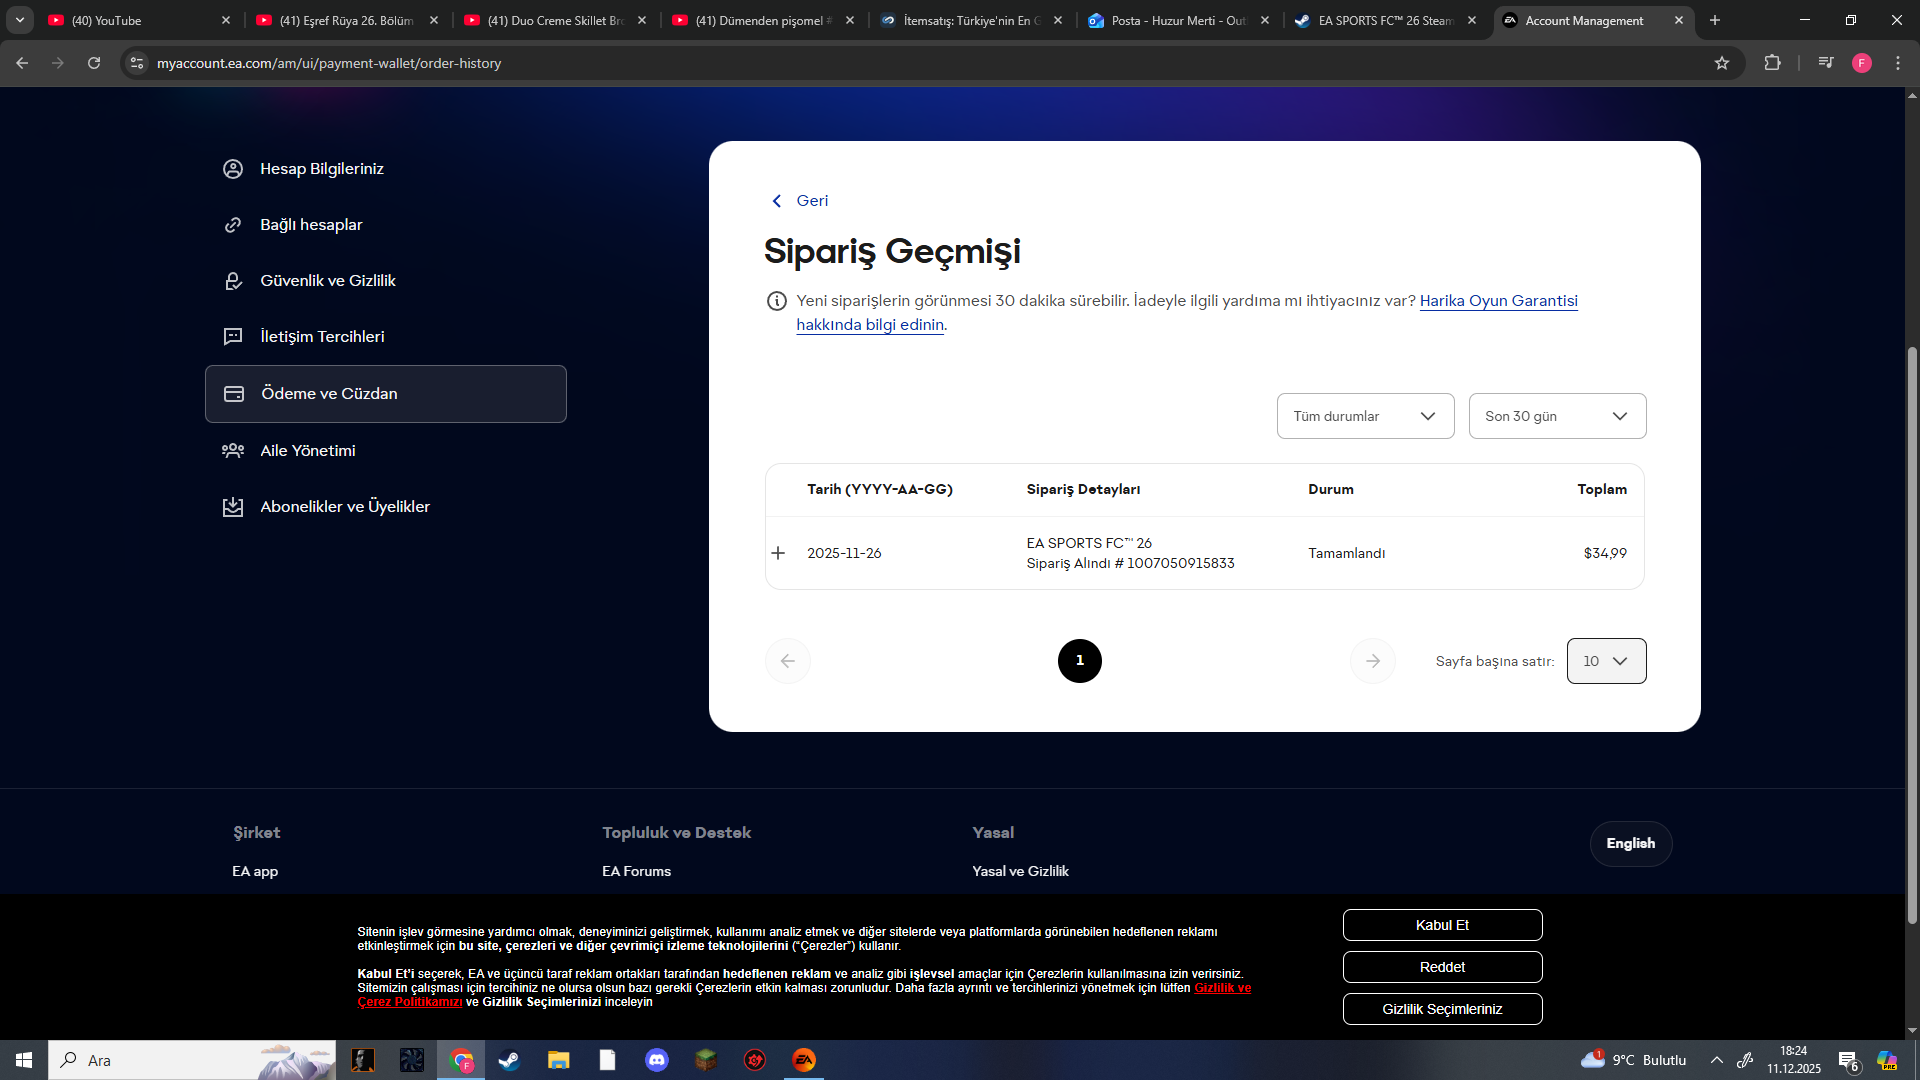Viewport: 1920px width, 1080px height.
Task: Switch language with English button
Action: click(x=1631, y=844)
